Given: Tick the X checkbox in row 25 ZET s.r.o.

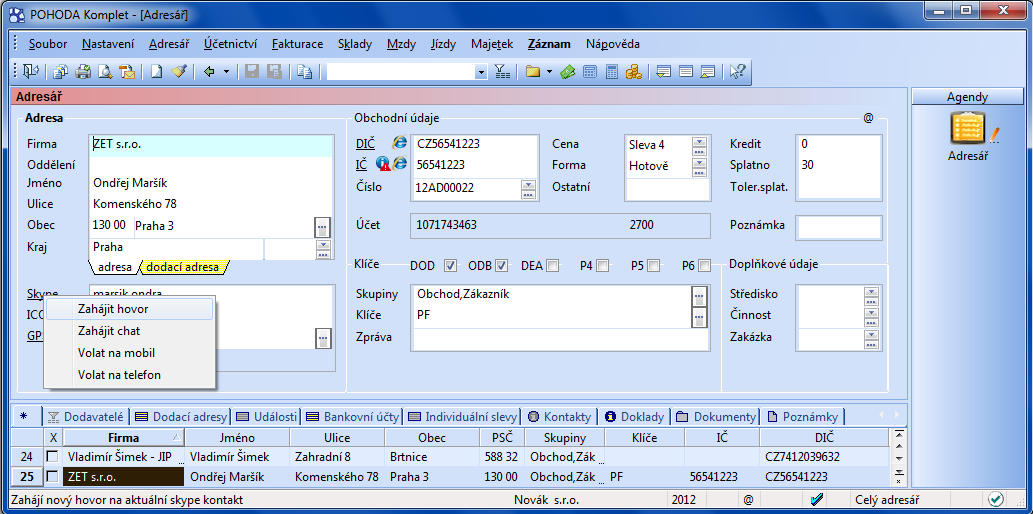Looking at the screenshot, I should pyautogui.click(x=53, y=476).
